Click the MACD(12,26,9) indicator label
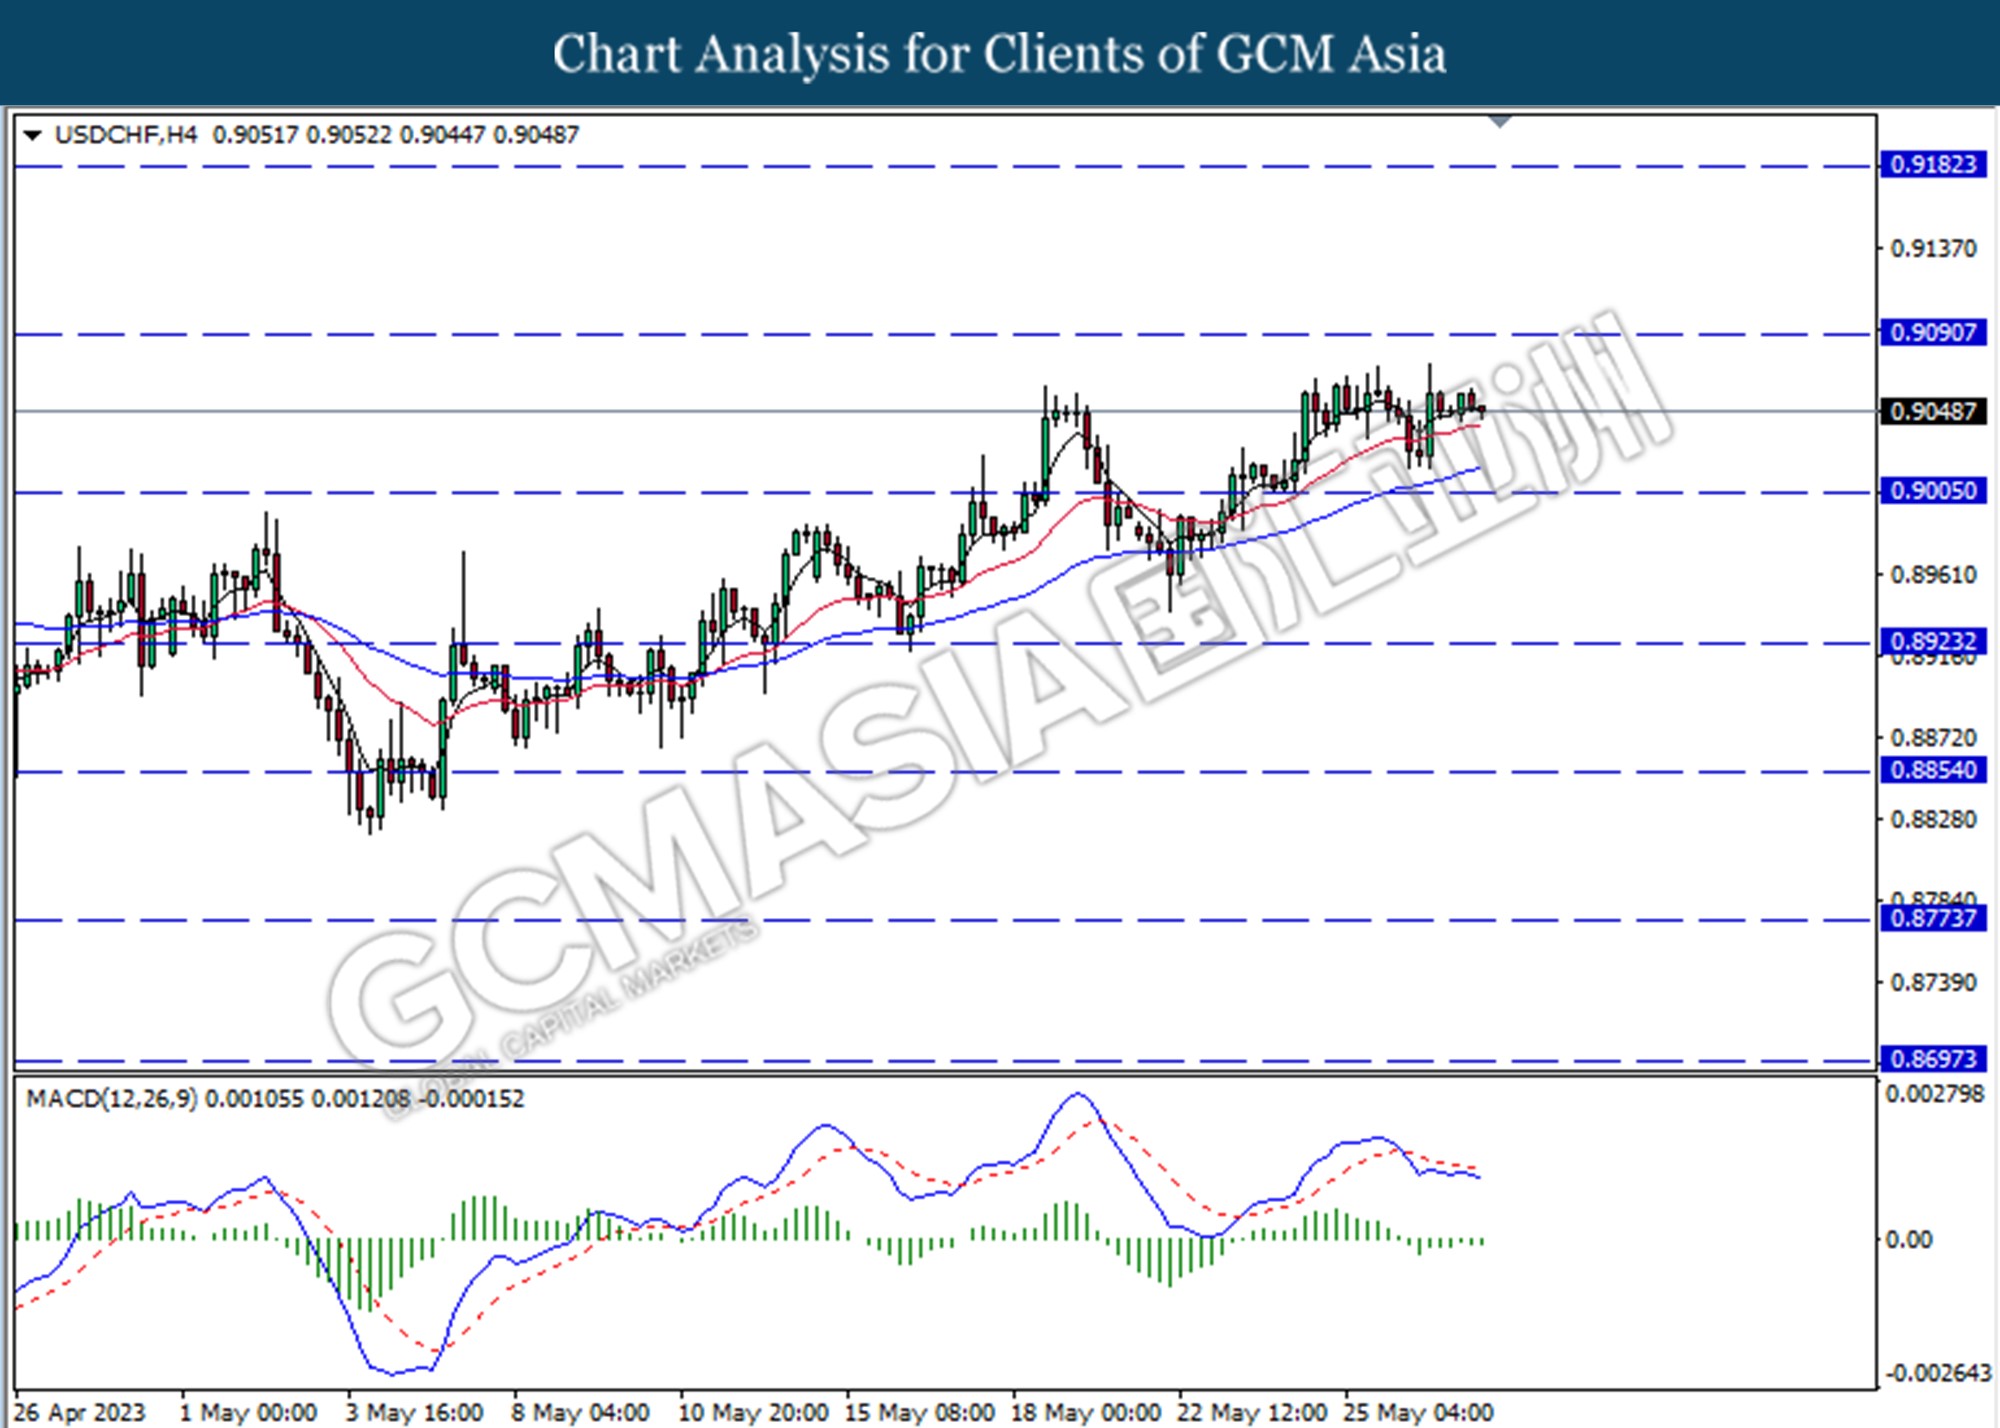Viewport: 2000px width, 1428px height. (x=111, y=1099)
